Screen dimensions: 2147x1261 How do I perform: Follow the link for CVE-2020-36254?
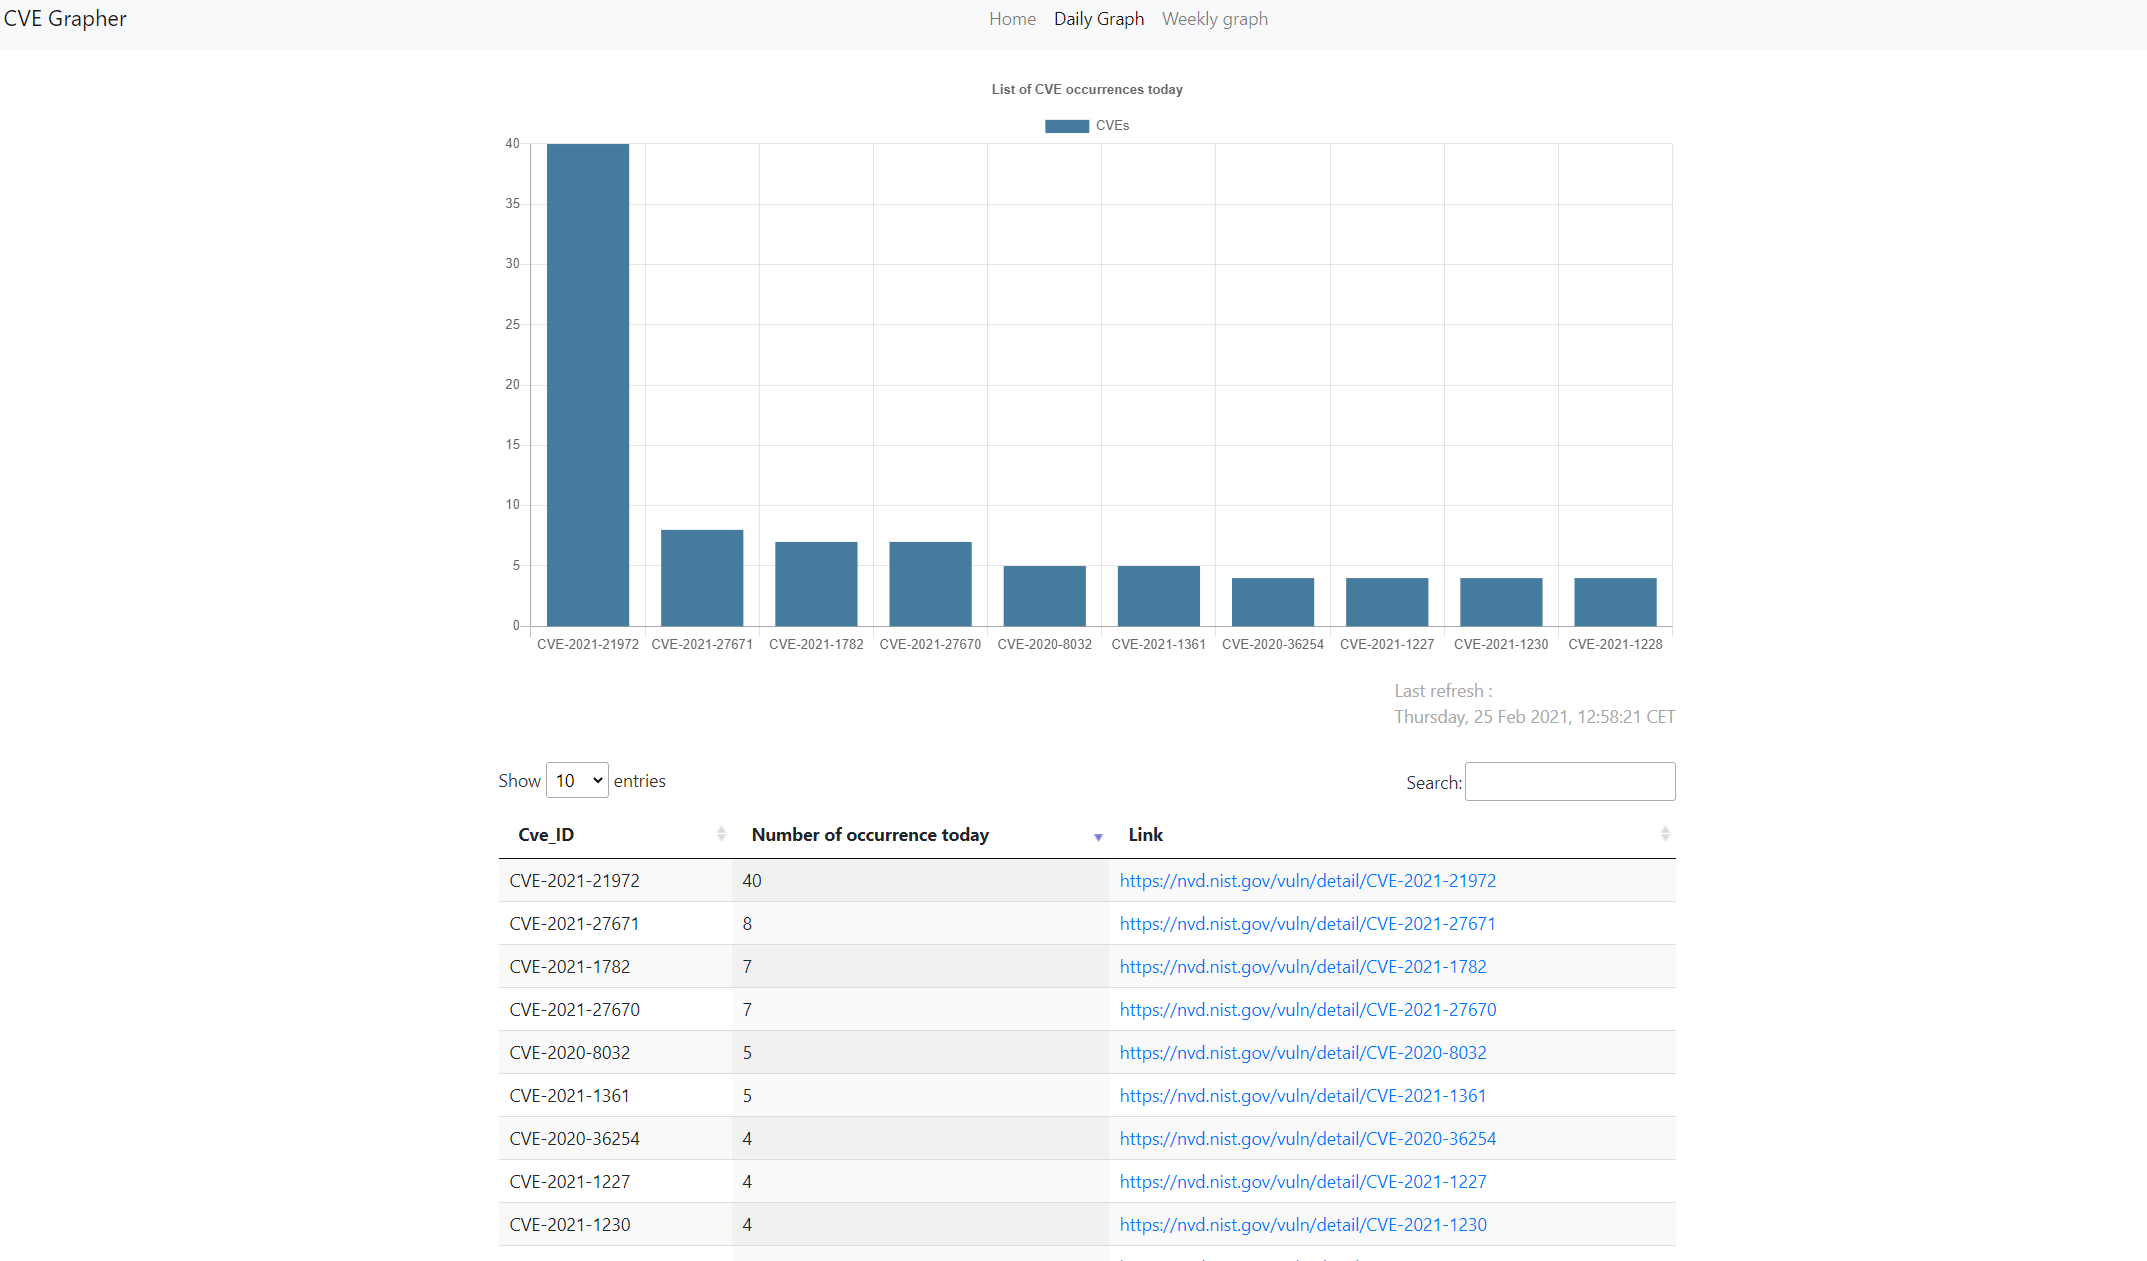[x=1307, y=1138]
